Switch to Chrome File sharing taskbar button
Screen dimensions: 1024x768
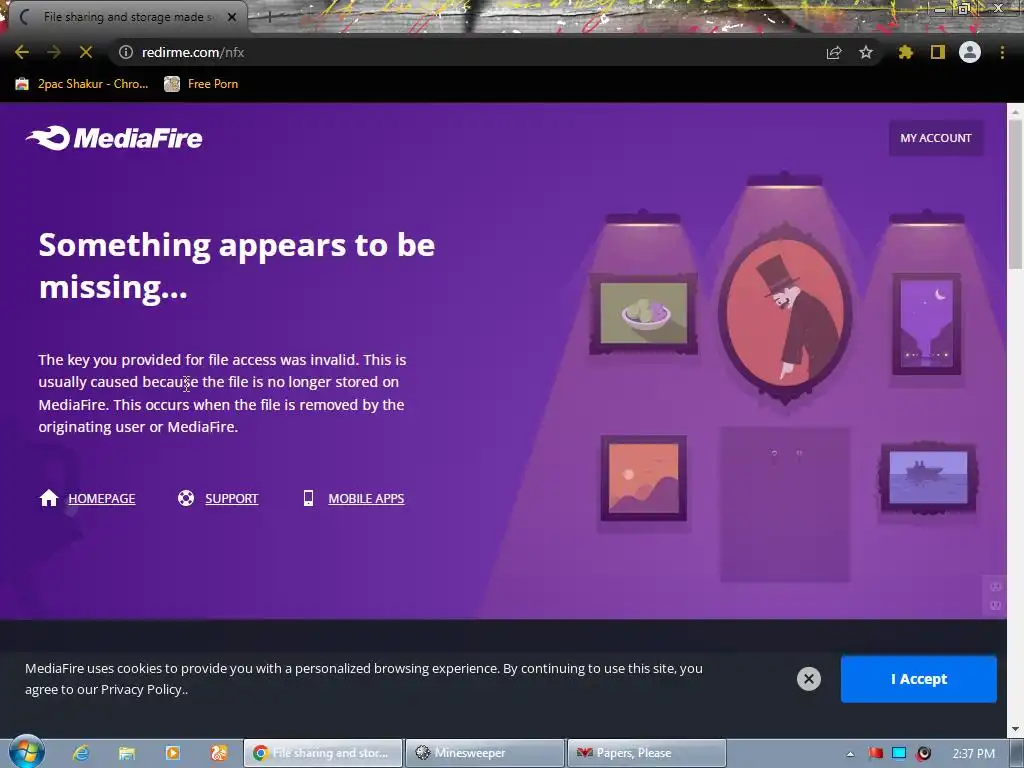click(323, 753)
